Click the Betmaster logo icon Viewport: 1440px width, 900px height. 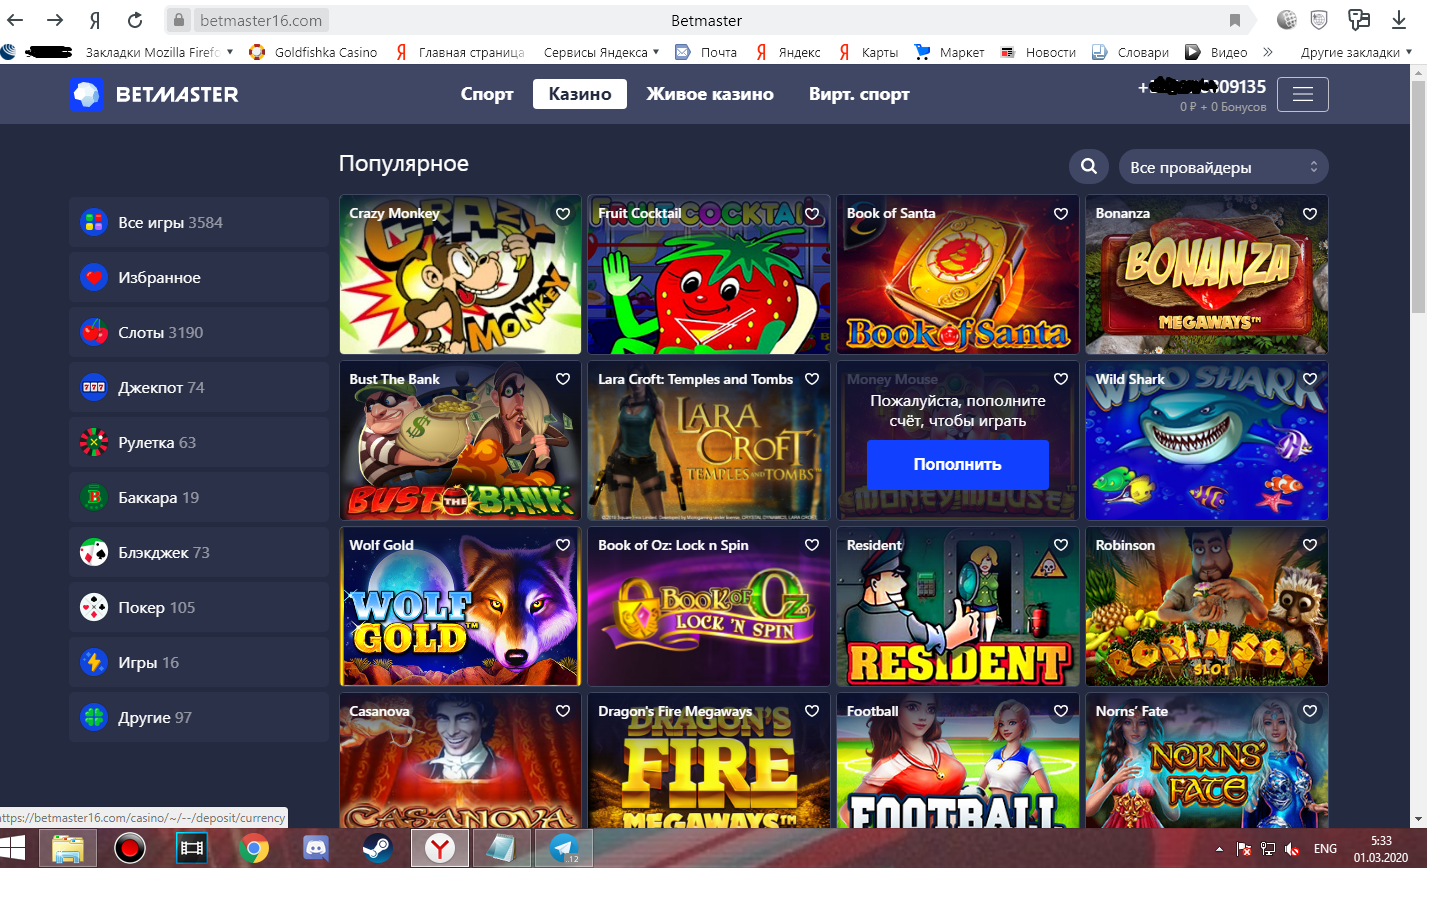tap(87, 94)
